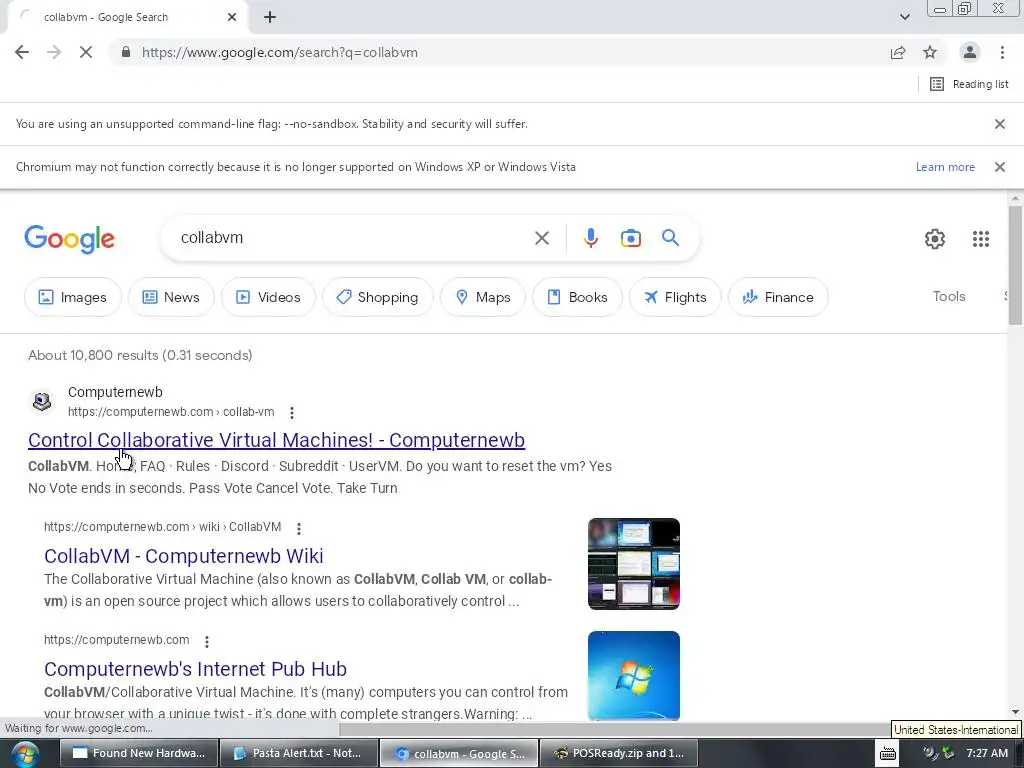Open the Learn more link
This screenshot has width=1024, height=768.
coord(945,167)
